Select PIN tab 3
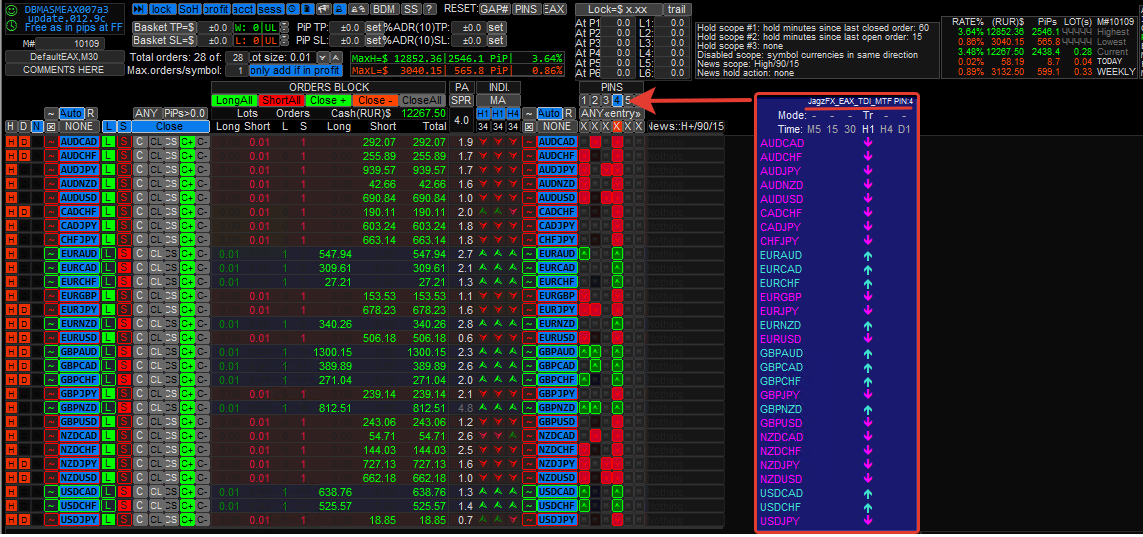The image size is (1143, 537). click(x=606, y=101)
